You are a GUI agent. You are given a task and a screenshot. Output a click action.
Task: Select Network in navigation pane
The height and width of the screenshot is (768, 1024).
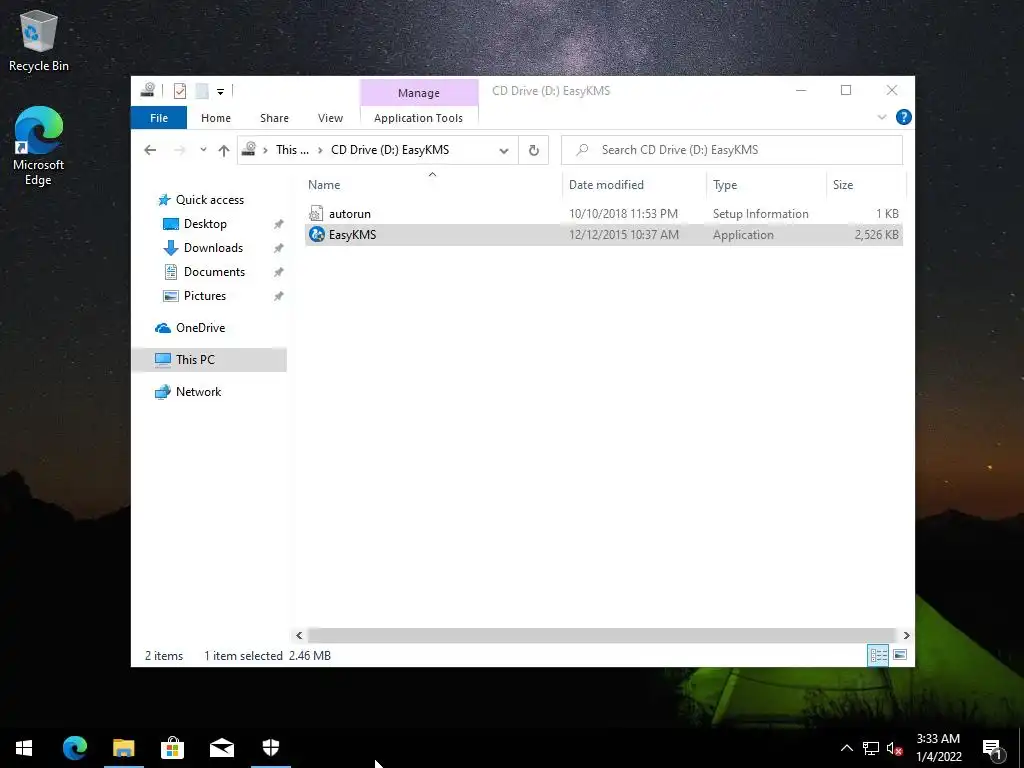coord(198,392)
